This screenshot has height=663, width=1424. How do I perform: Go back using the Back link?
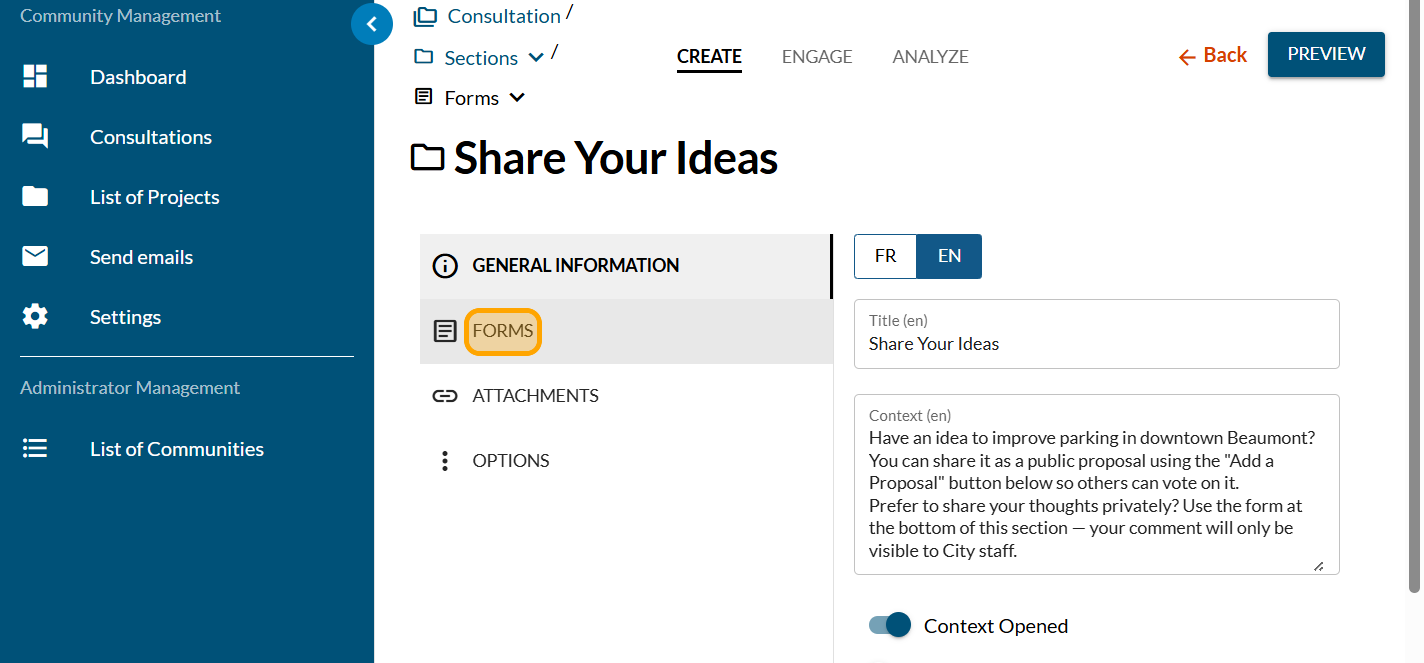tap(1213, 56)
